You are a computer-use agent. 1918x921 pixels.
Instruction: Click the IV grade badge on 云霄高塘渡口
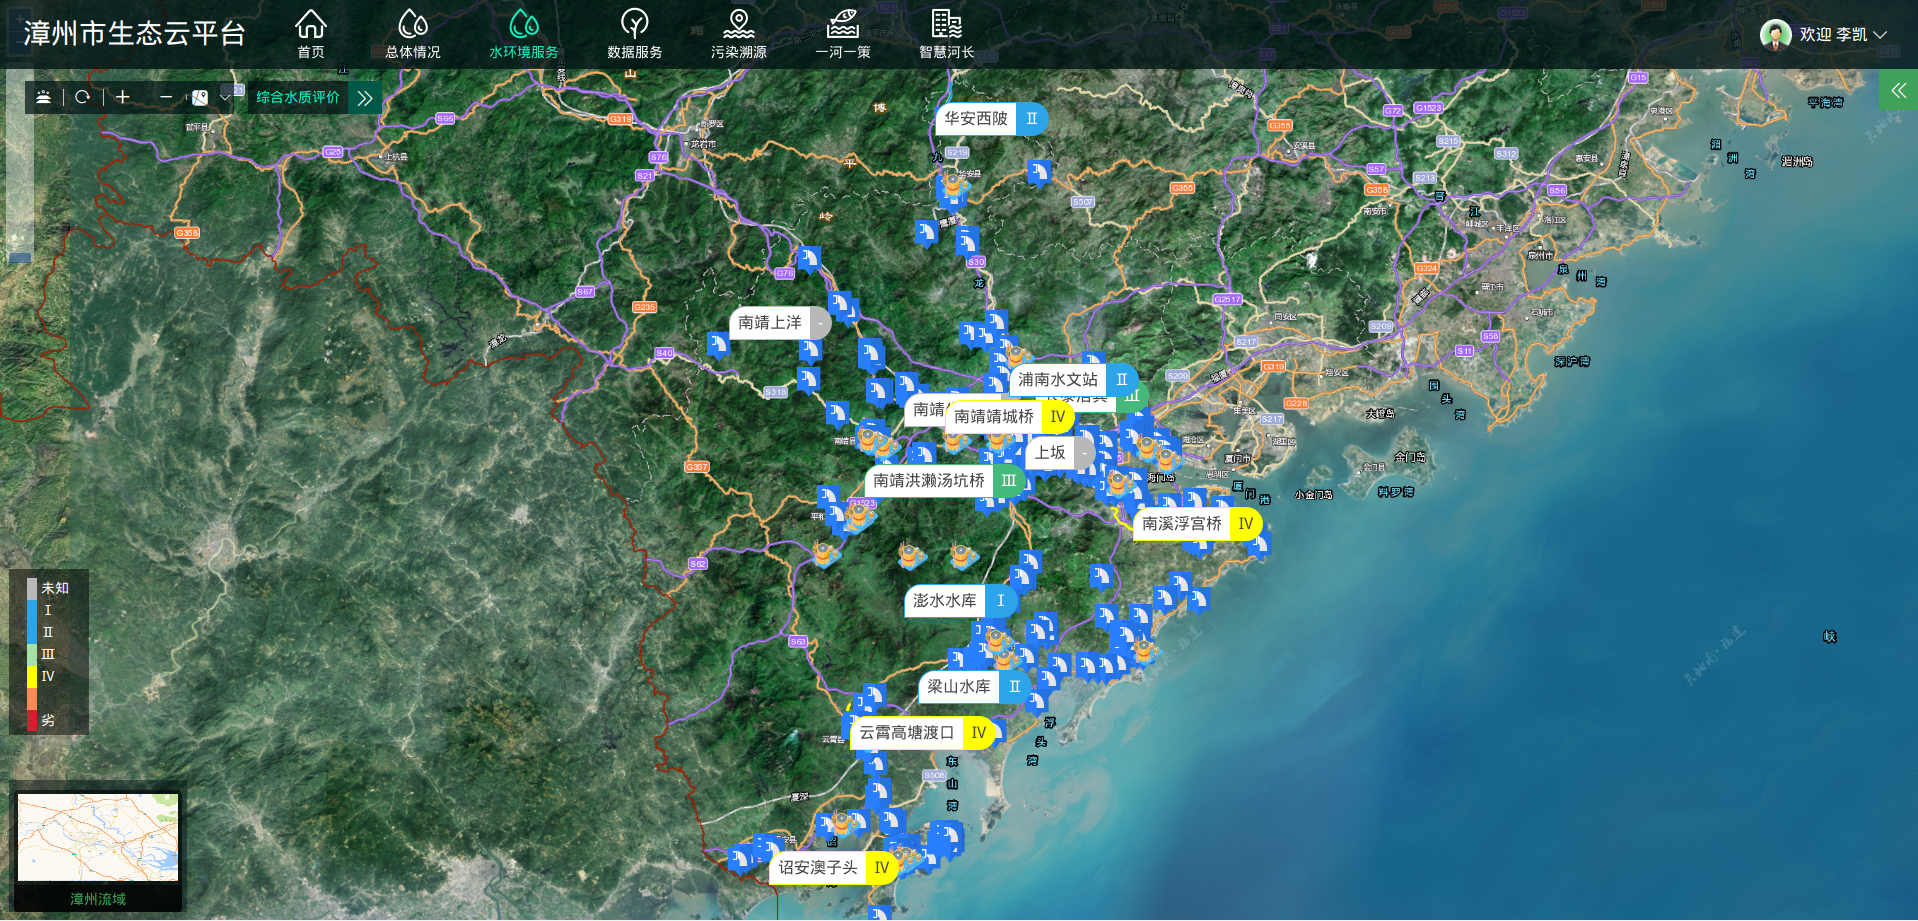979,733
